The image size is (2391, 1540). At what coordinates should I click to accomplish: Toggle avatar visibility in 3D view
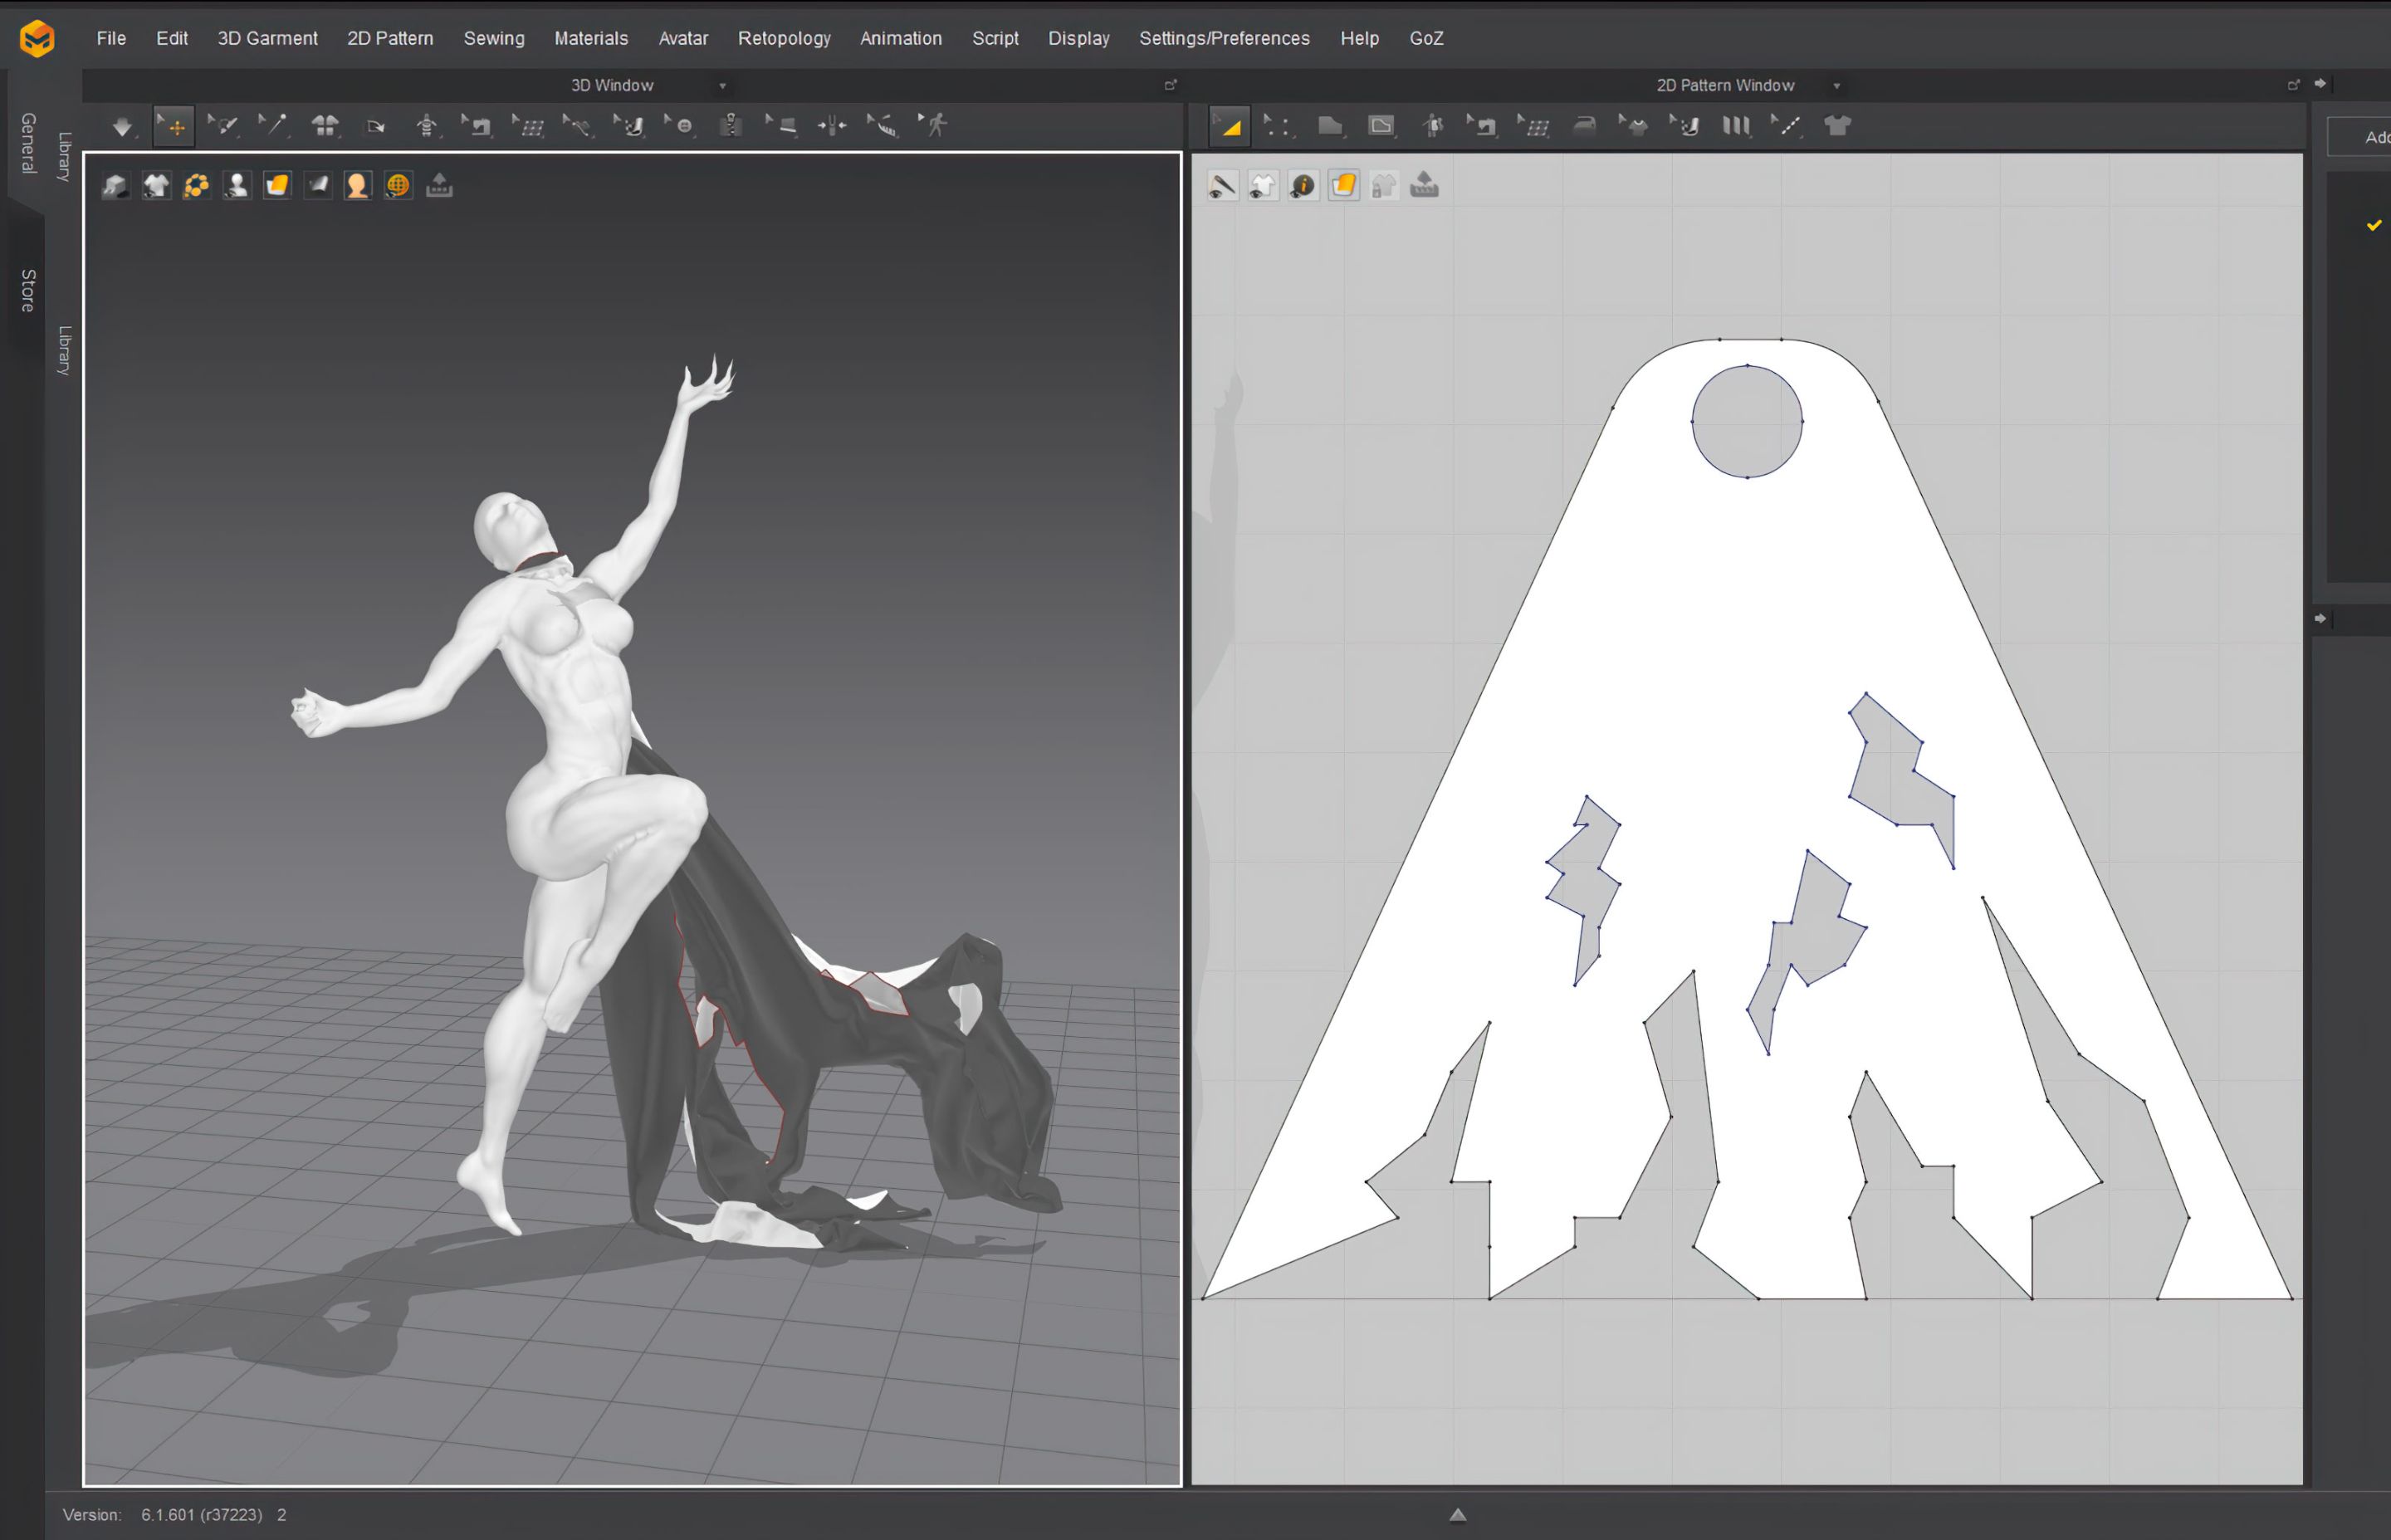point(237,185)
